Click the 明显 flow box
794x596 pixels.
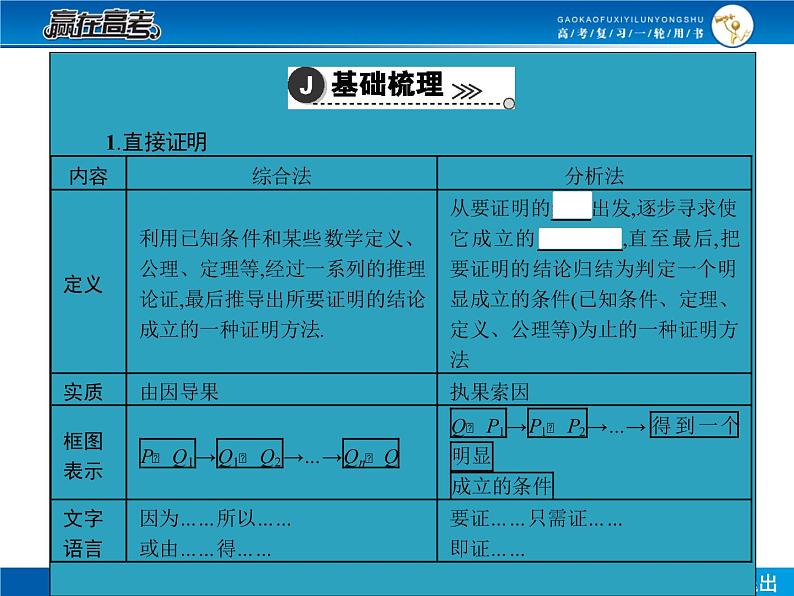(471, 456)
